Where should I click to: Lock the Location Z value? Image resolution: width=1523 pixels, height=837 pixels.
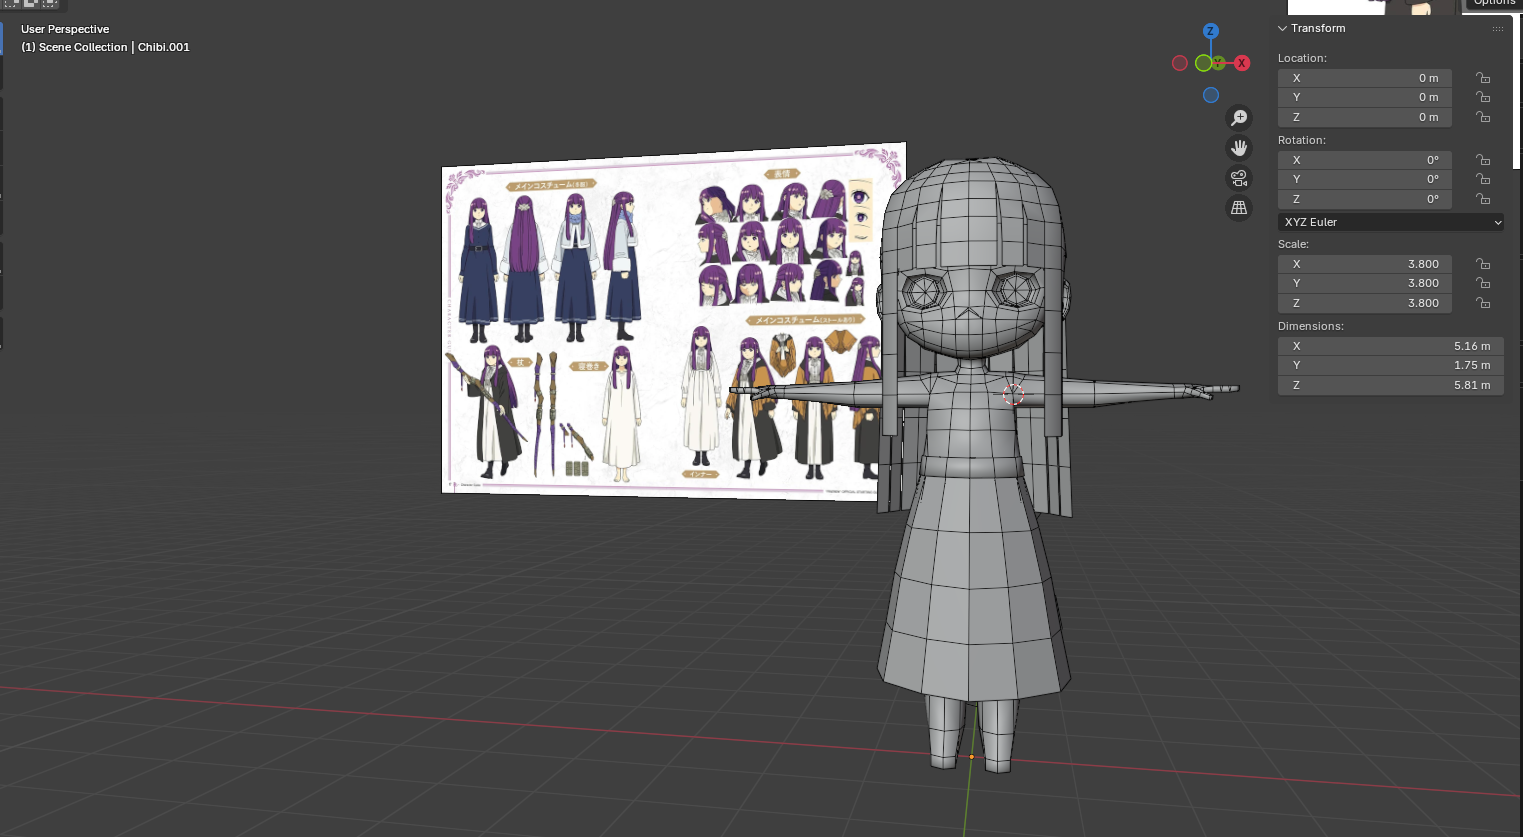point(1483,117)
